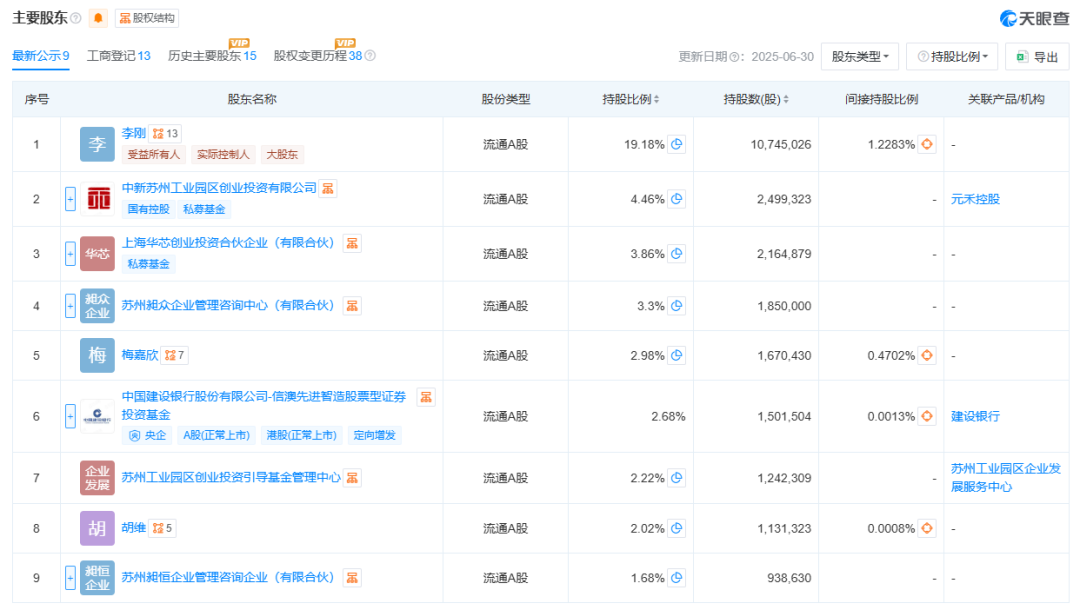1080x610 pixels.
Task: Open 苏州工业园区创业投资引导基金管理中心 link
Action: pos(231,478)
